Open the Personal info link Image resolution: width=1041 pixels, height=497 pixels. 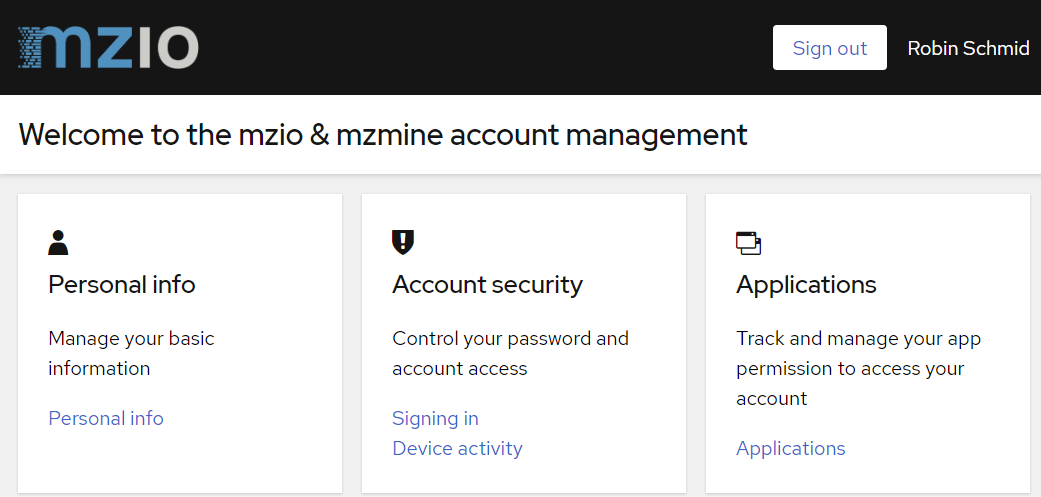point(106,419)
